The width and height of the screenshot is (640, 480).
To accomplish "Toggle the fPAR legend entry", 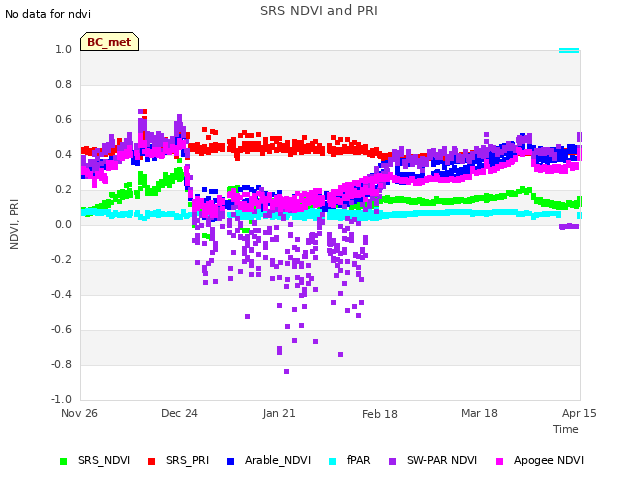I will [350, 460].
